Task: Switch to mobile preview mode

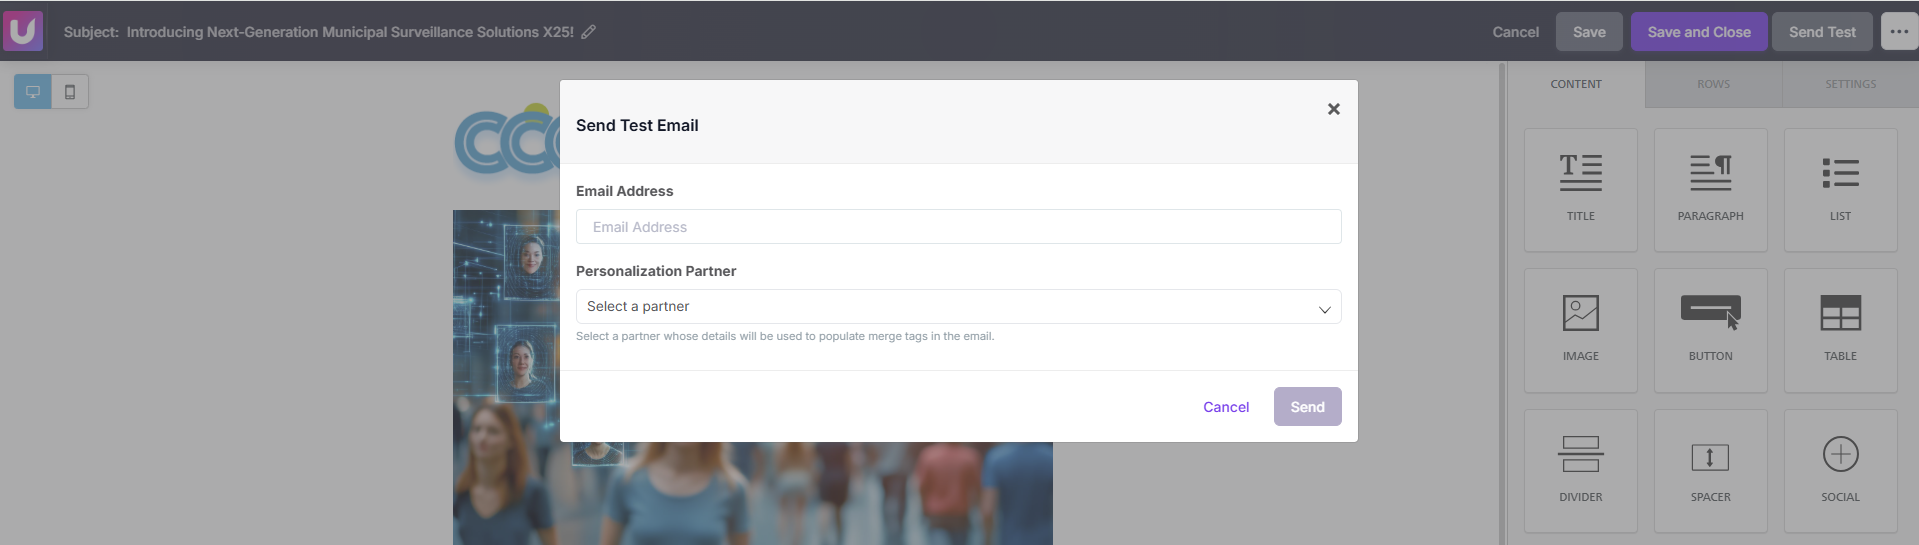Action: tap(70, 92)
